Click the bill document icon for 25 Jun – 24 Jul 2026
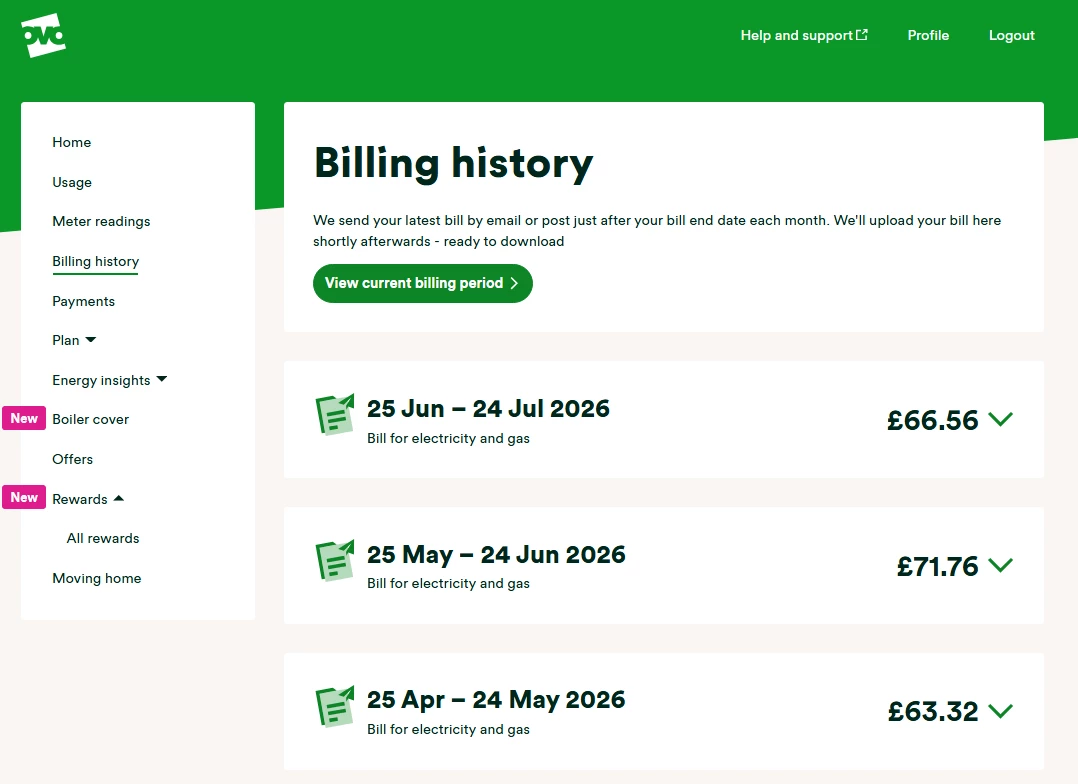Viewport: 1078px width, 784px height. (x=335, y=415)
